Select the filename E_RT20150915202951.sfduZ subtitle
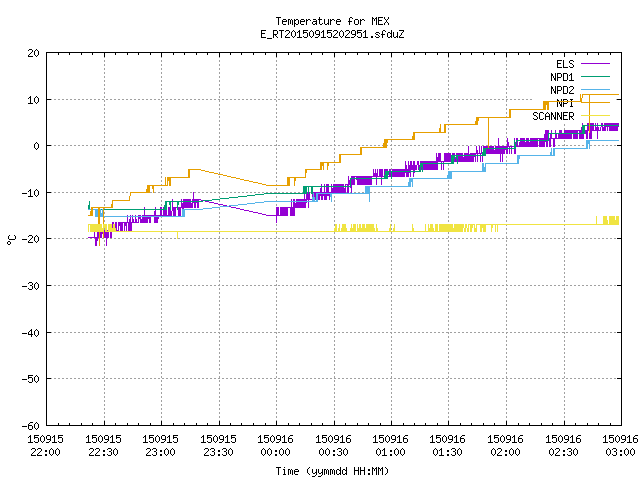This screenshot has width=640, height=480. click(332, 34)
